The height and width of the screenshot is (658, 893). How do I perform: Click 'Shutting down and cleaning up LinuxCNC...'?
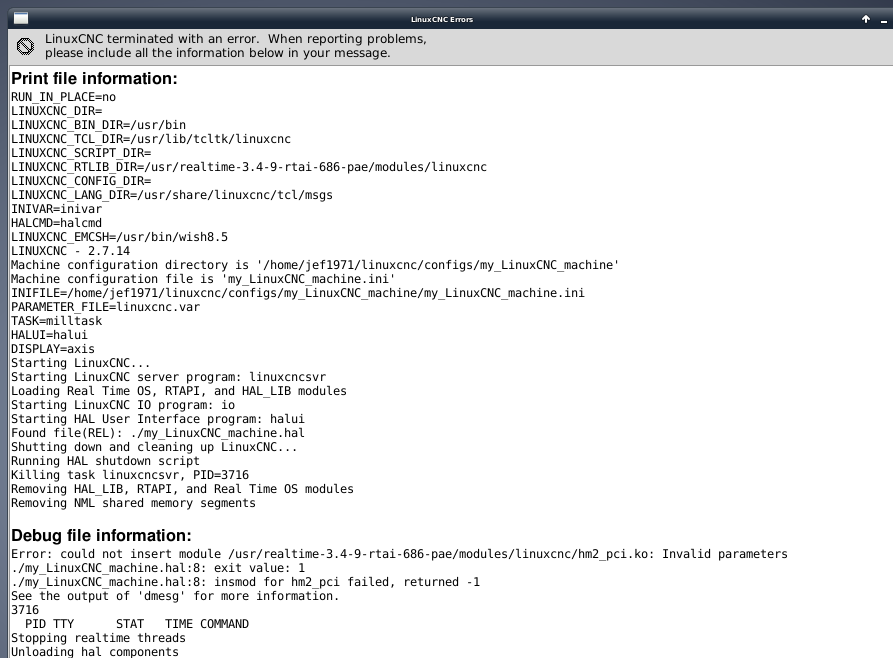(x=154, y=447)
